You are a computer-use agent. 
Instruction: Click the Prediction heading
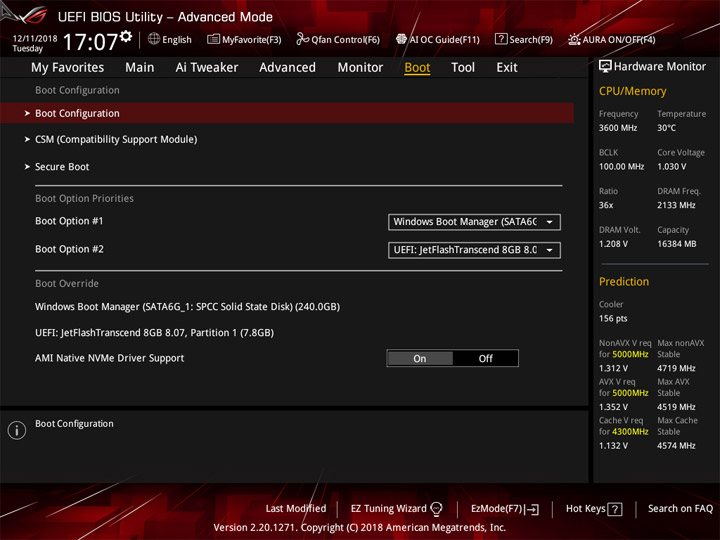[x=624, y=281]
